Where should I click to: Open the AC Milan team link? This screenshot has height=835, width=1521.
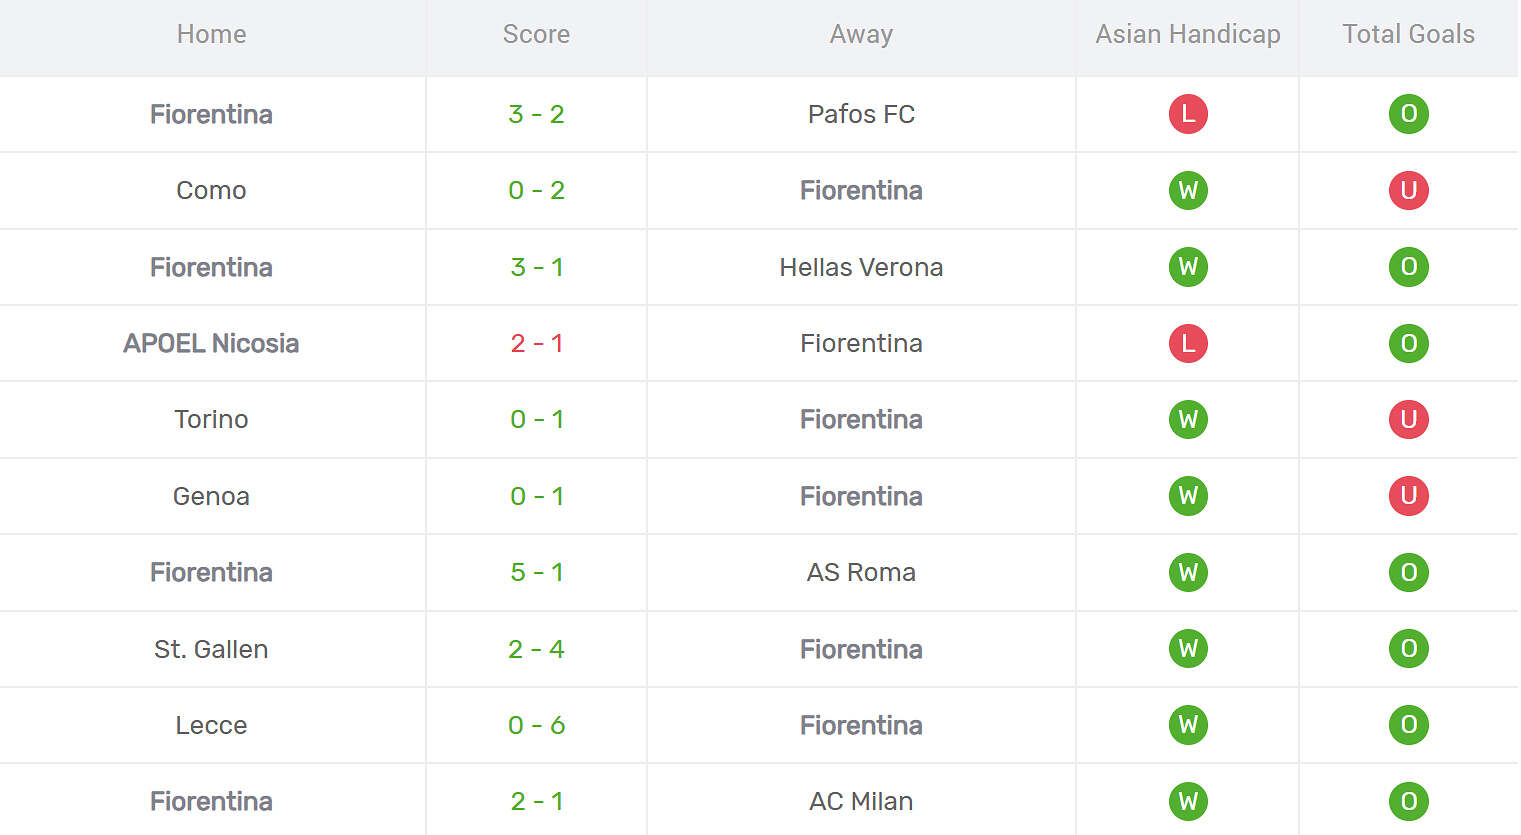(x=861, y=801)
